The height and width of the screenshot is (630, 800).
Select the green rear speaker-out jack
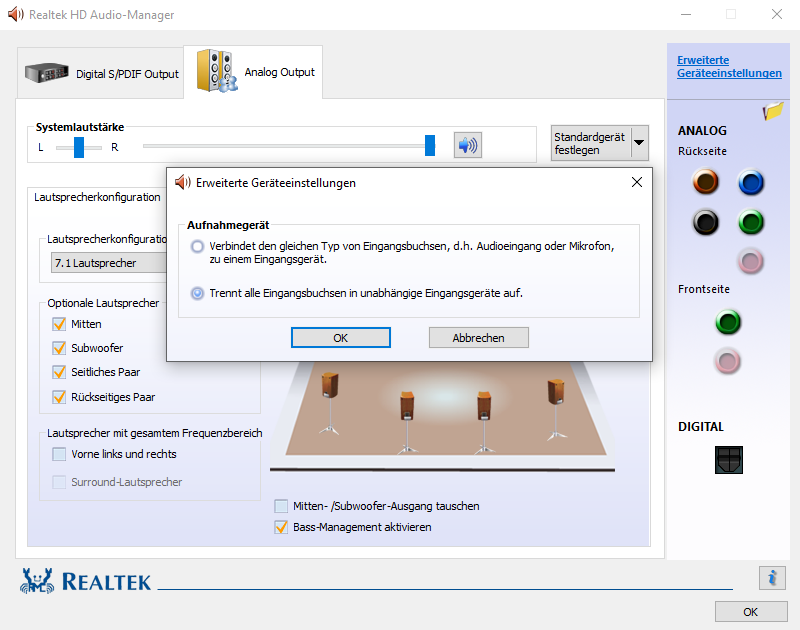751,222
